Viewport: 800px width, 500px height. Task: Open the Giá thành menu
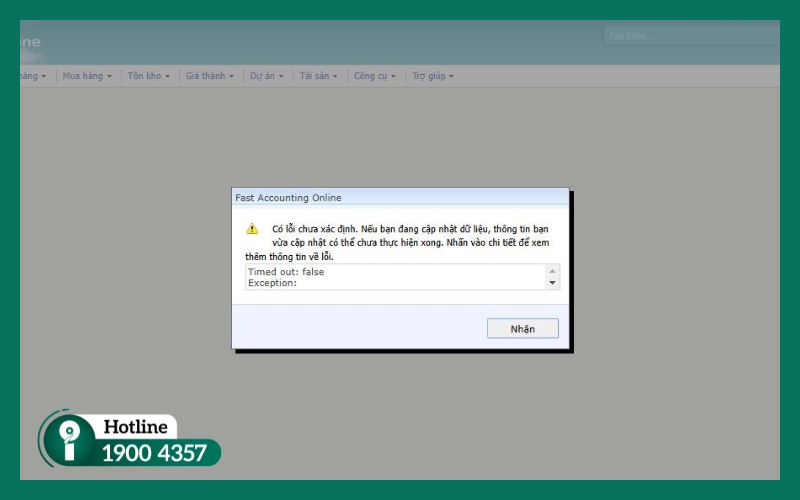click(x=210, y=76)
